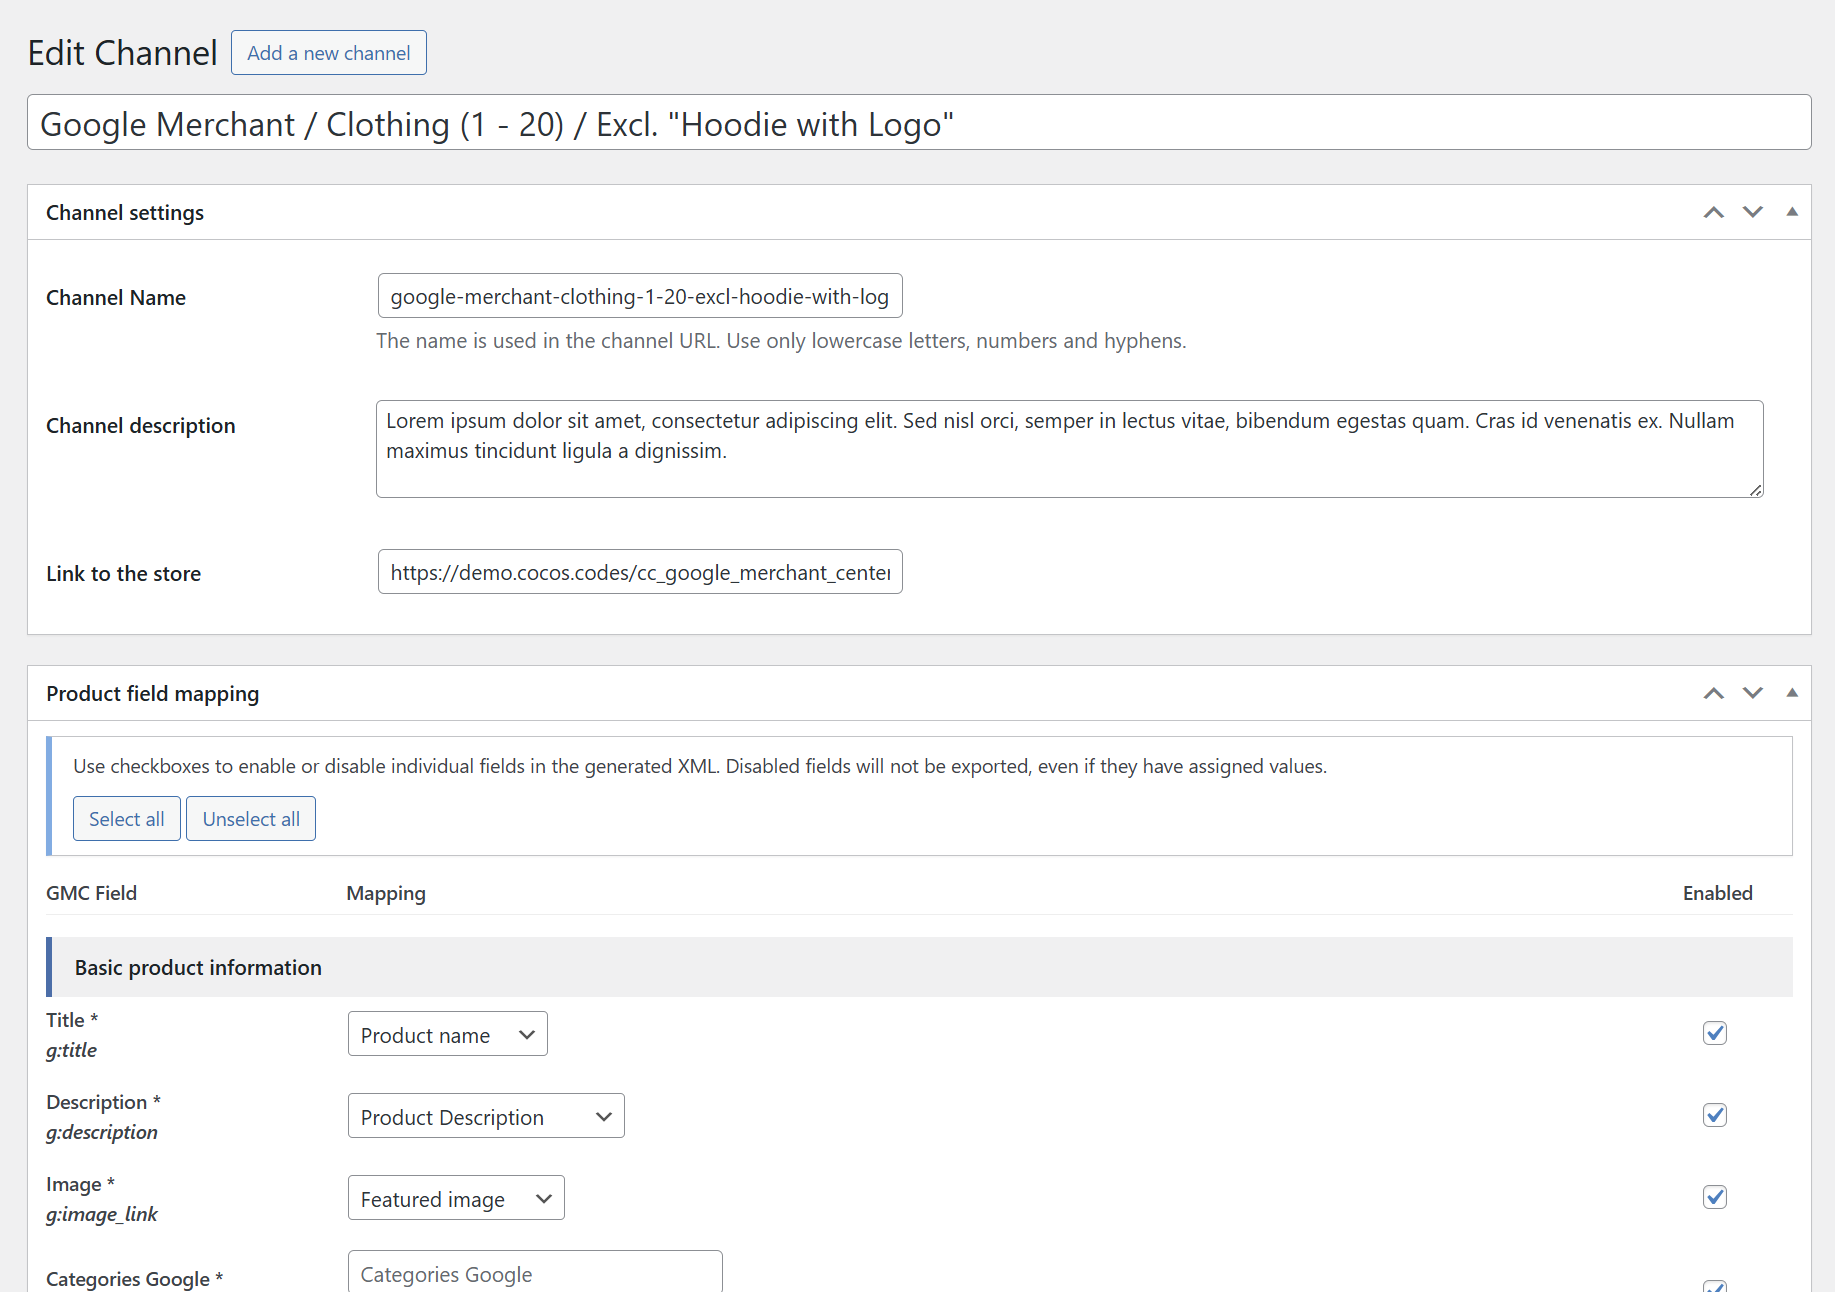This screenshot has width=1835, height=1292.
Task: Click the Link to the store field
Action: [639, 572]
